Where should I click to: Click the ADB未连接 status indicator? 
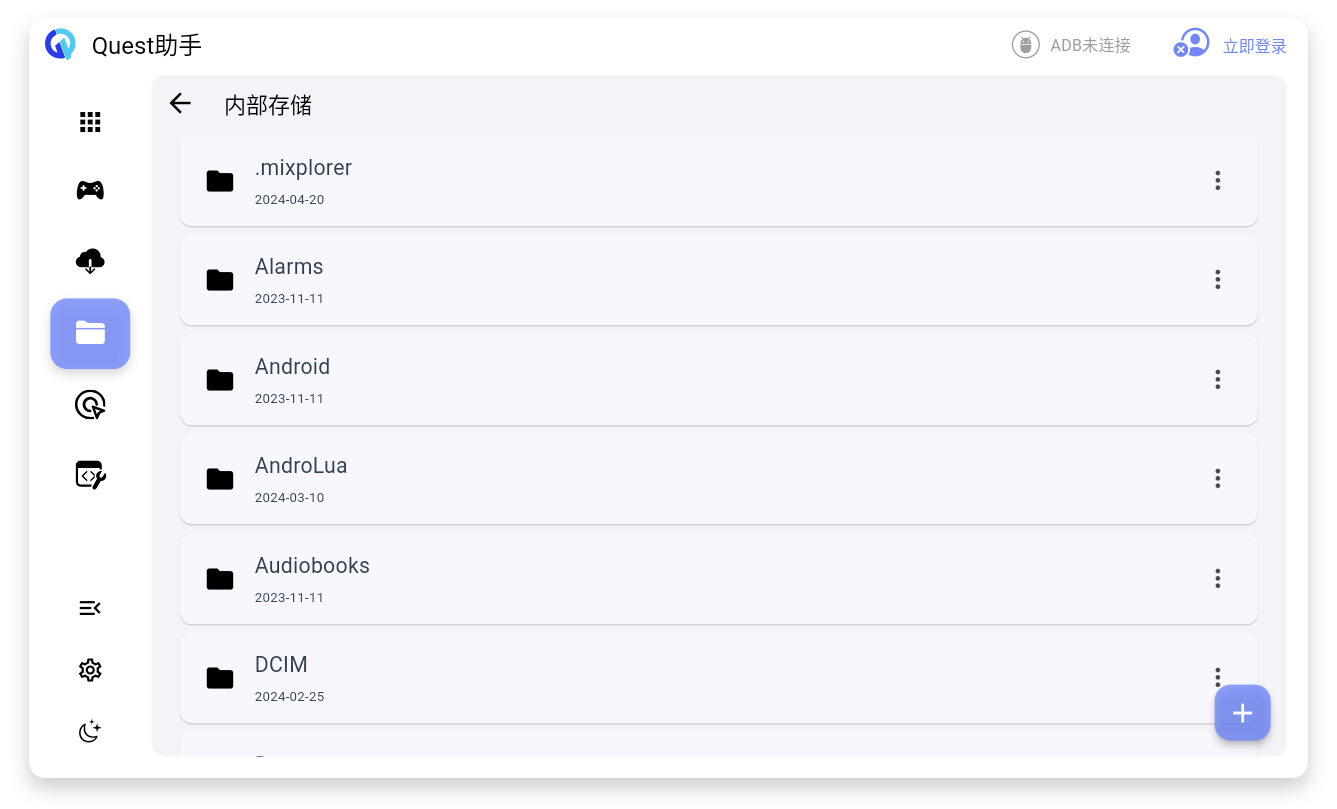coord(1071,45)
